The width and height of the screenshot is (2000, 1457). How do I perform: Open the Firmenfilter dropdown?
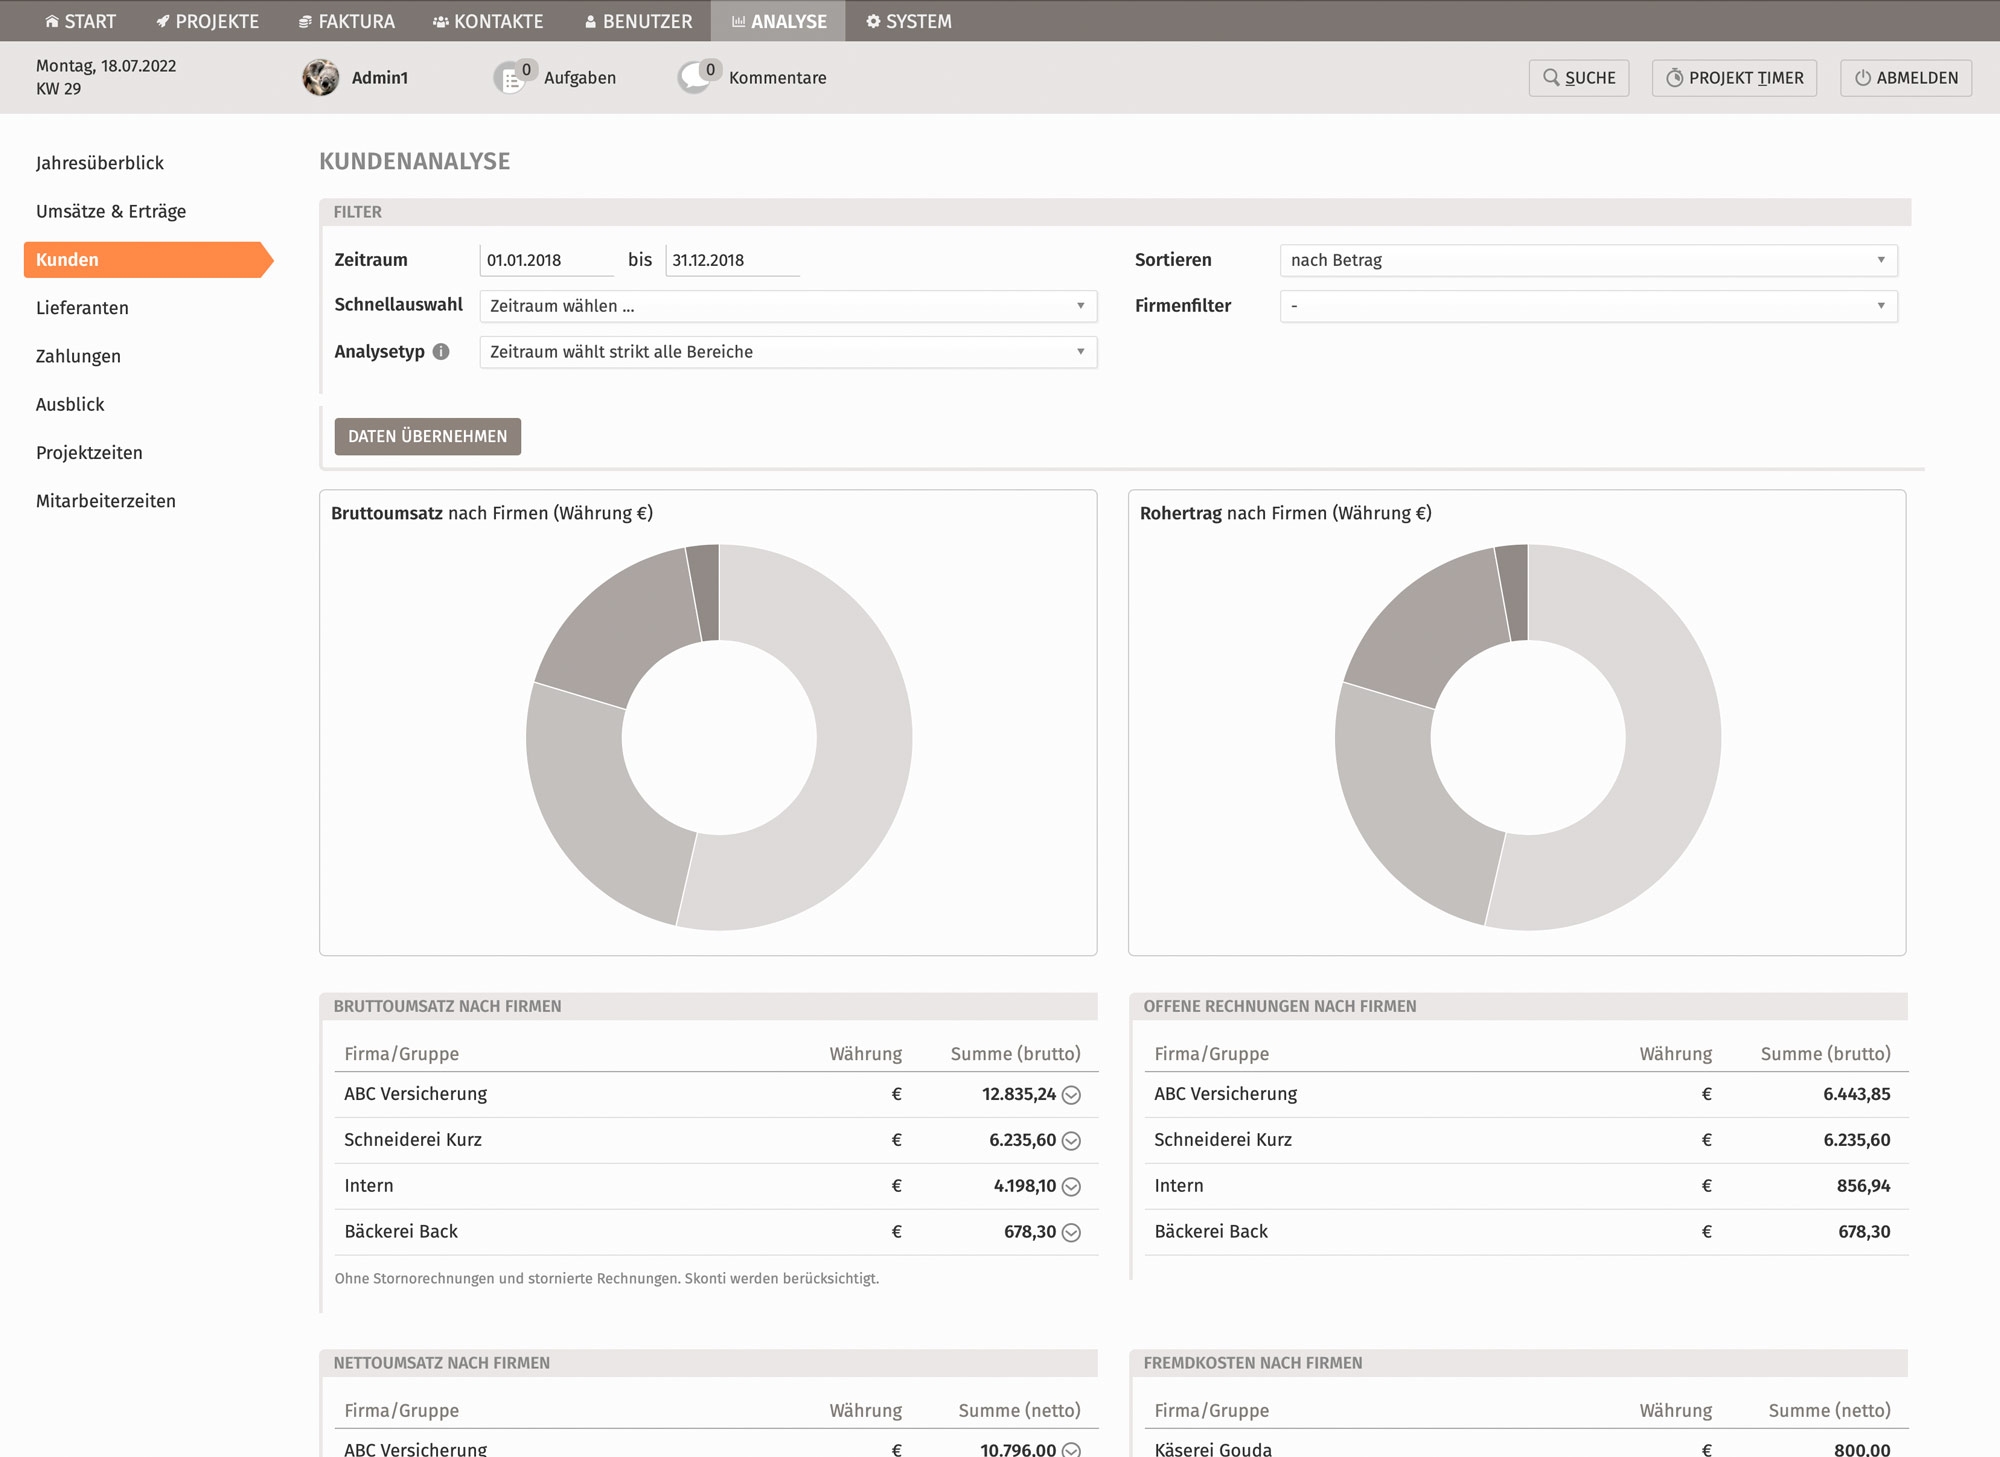point(1588,306)
